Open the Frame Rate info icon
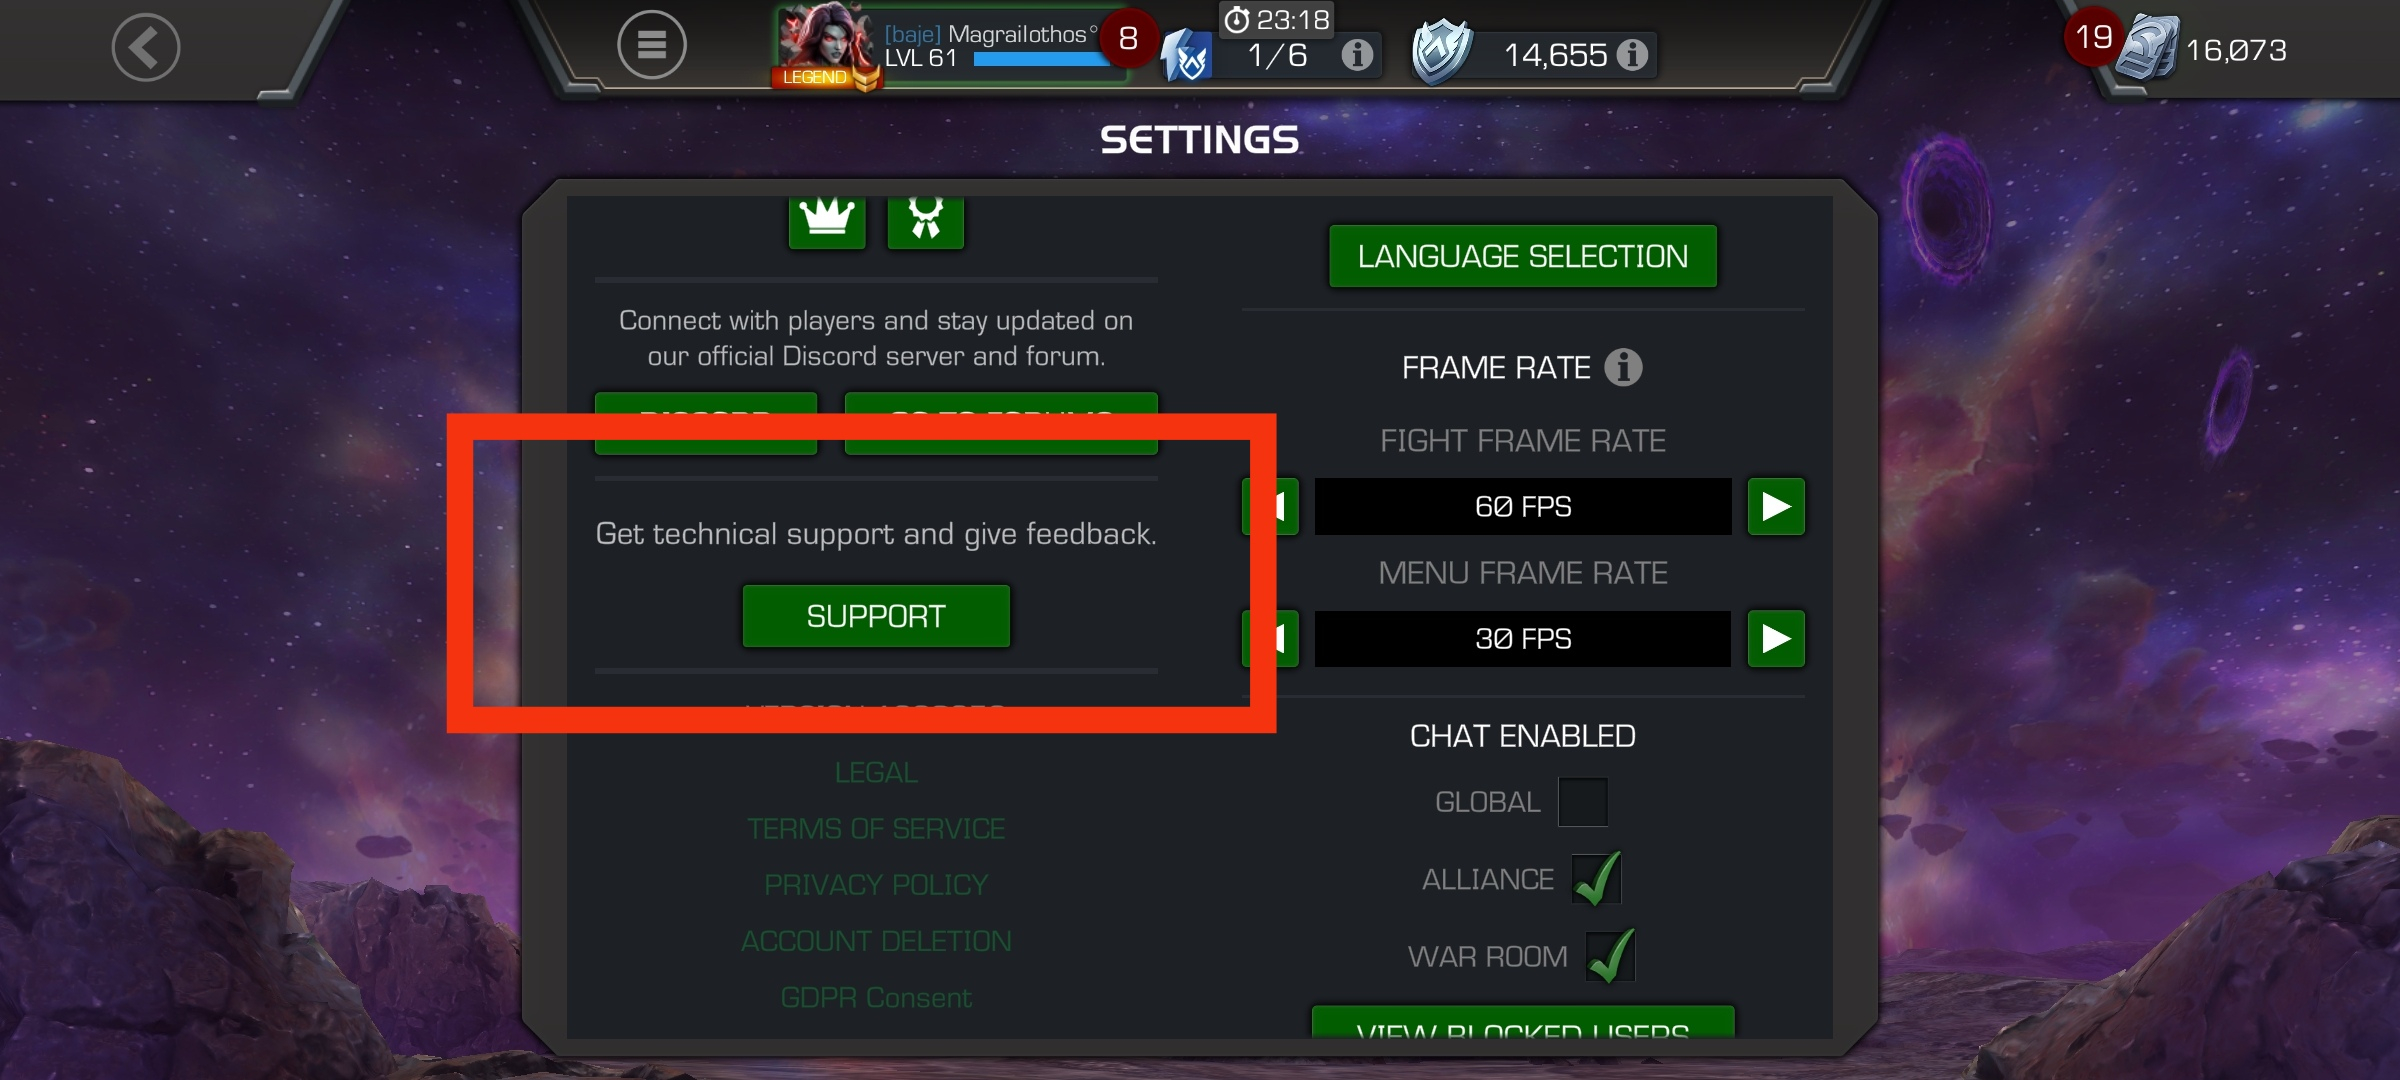Image resolution: width=2400 pixels, height=1080 pixels. (1623, 367)
